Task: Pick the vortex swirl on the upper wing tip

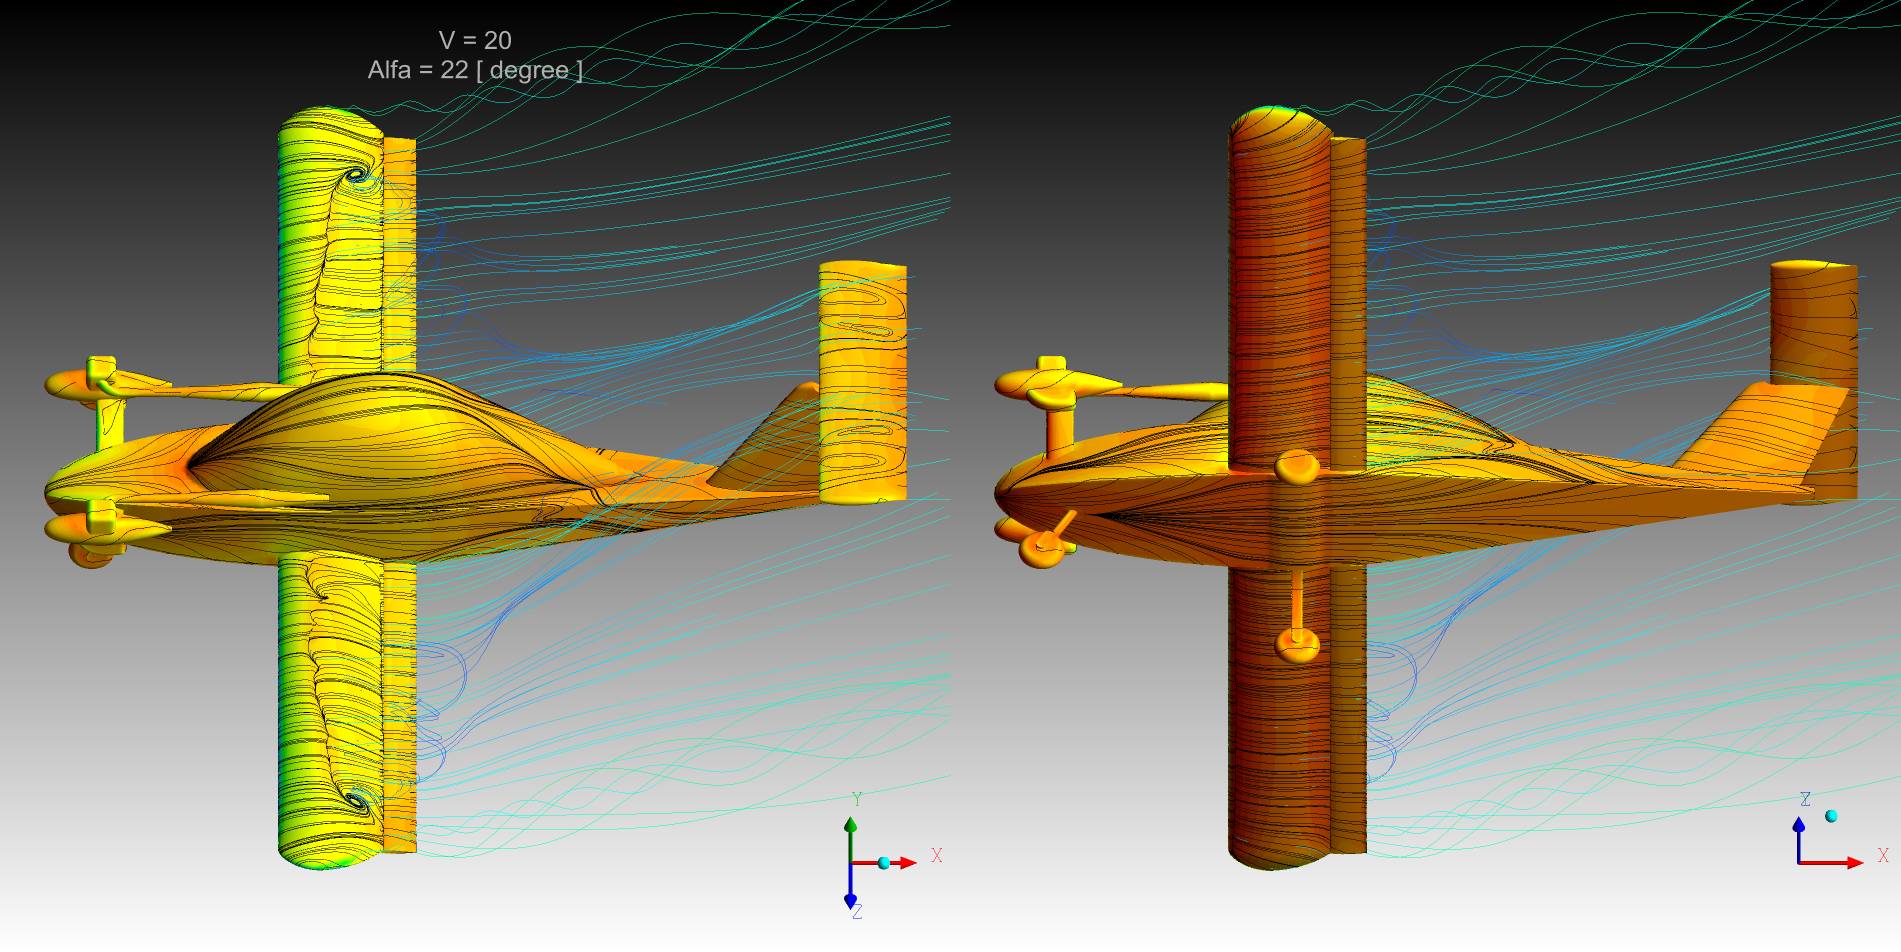Action: click(355, 177)
